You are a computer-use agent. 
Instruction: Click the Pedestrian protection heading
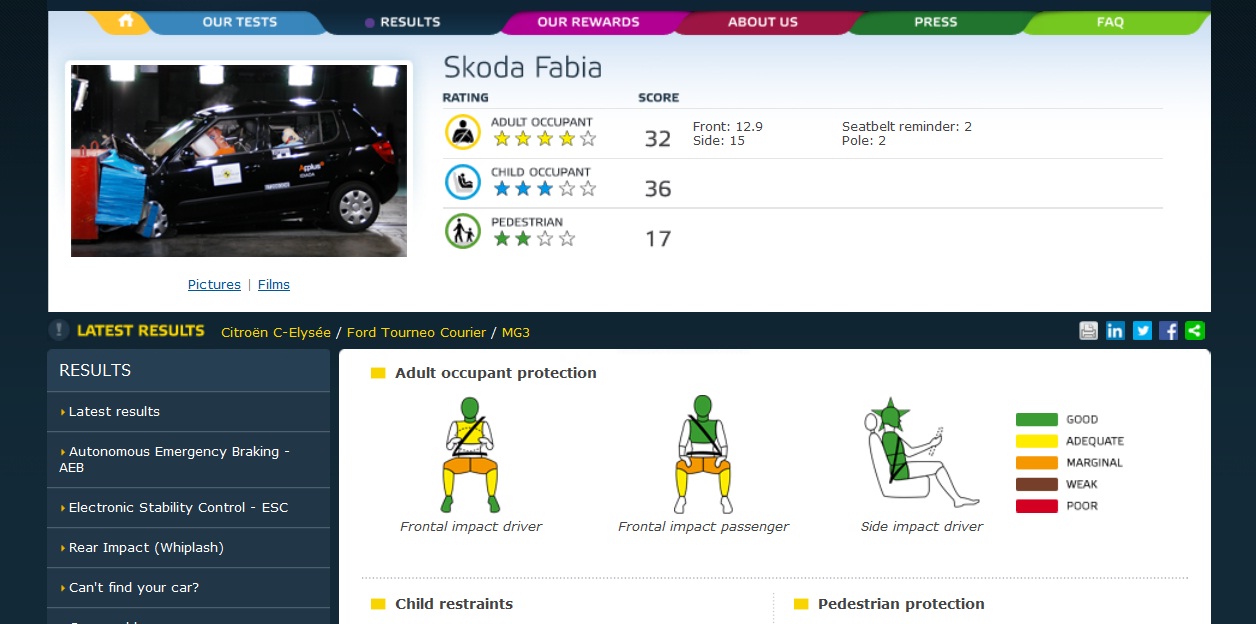tap(901, 604)
